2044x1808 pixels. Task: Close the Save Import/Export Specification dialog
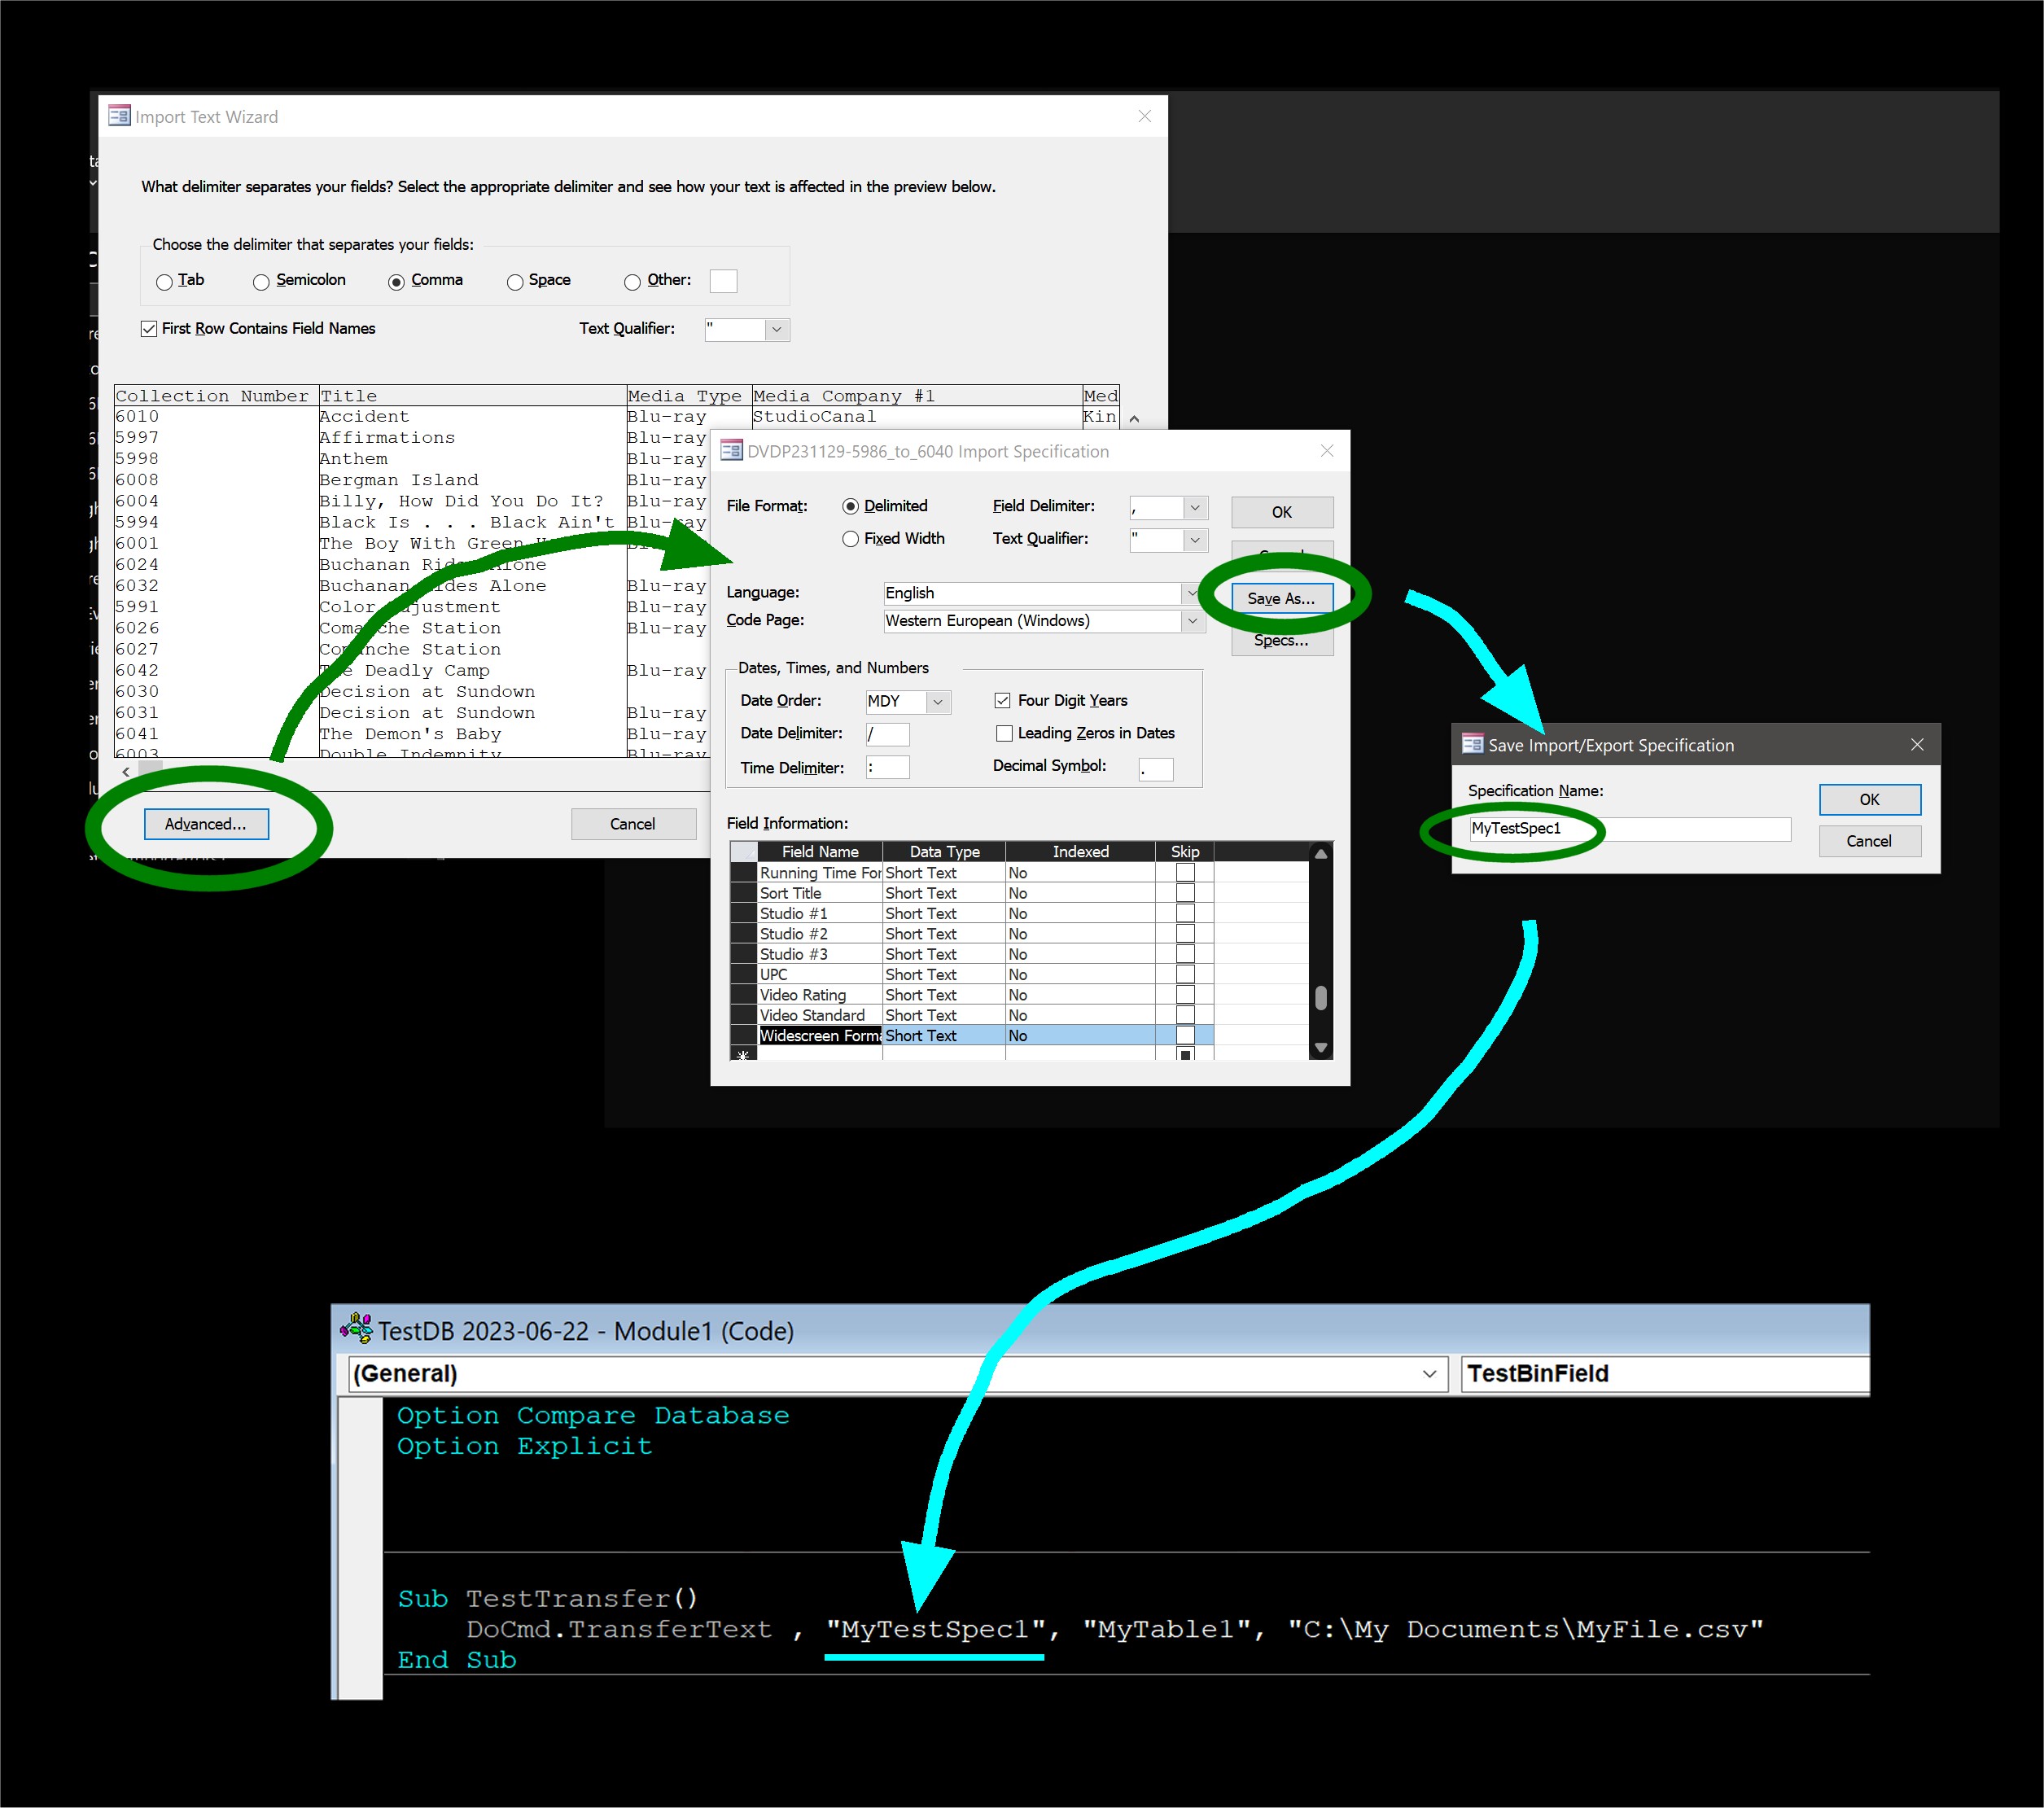click(1916, 744)
